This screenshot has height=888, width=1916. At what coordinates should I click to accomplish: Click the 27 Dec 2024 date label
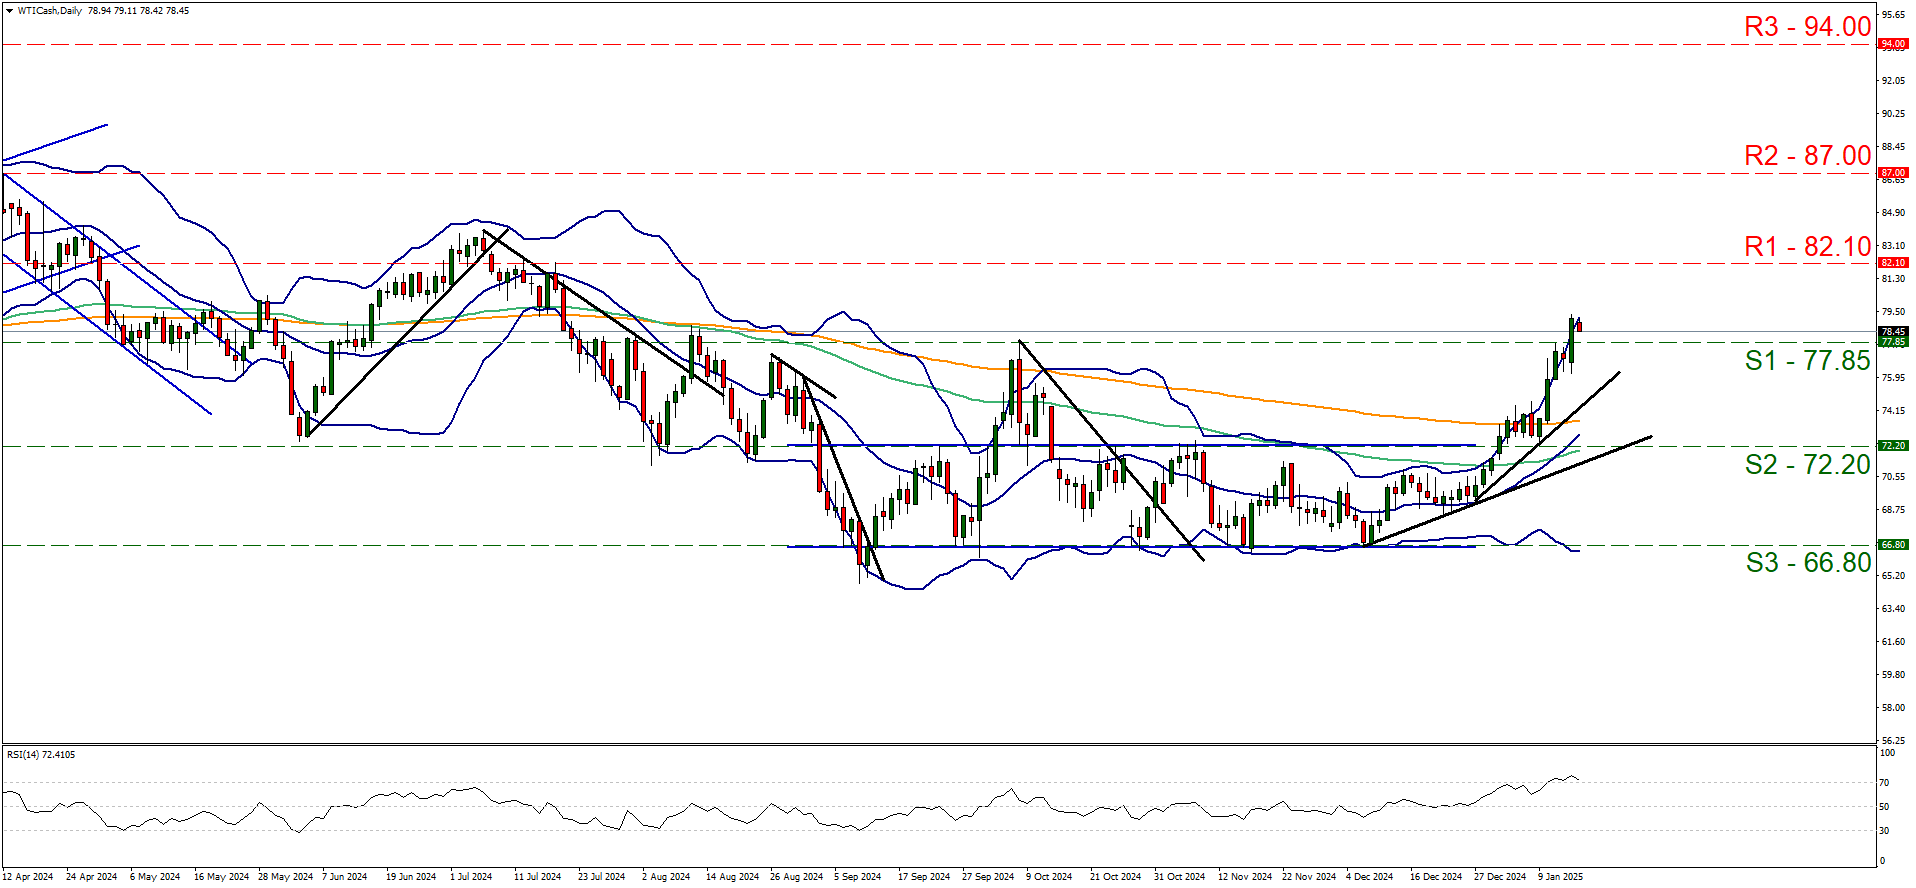(1500, 877)
